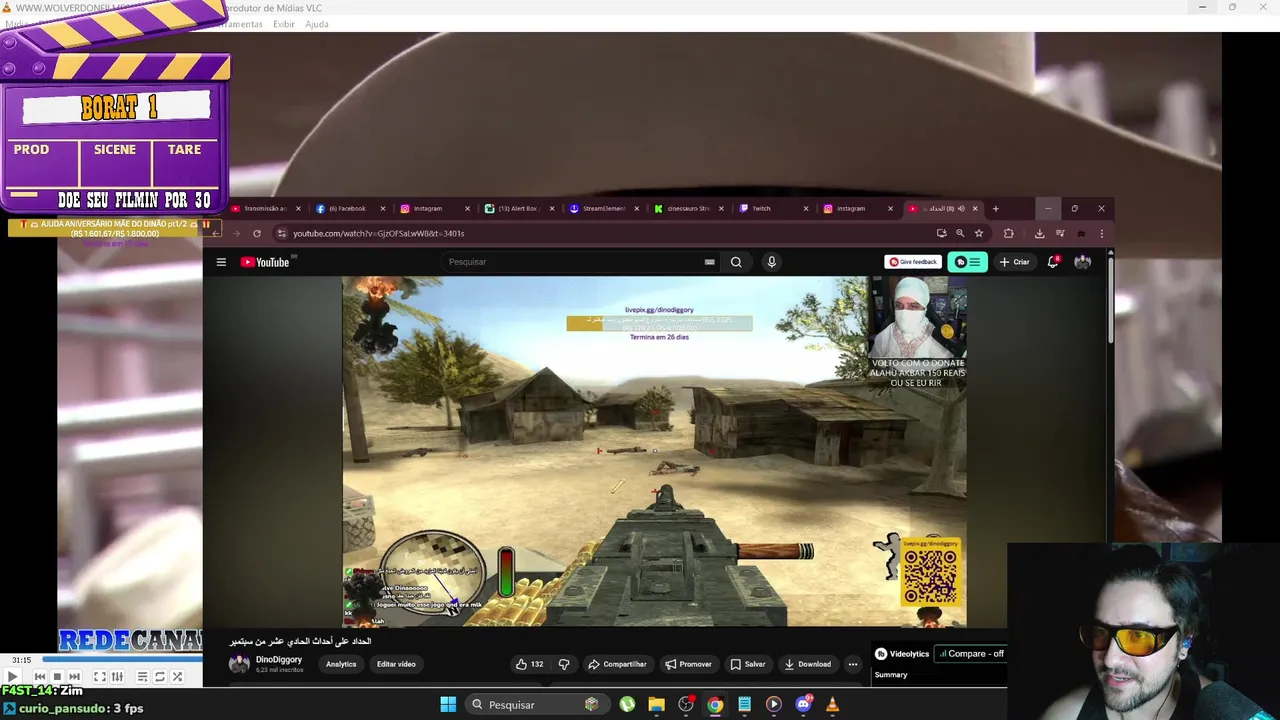Toggle VLC random shuffle
This screenshot has height=720, width=1280.
point(177,677)
